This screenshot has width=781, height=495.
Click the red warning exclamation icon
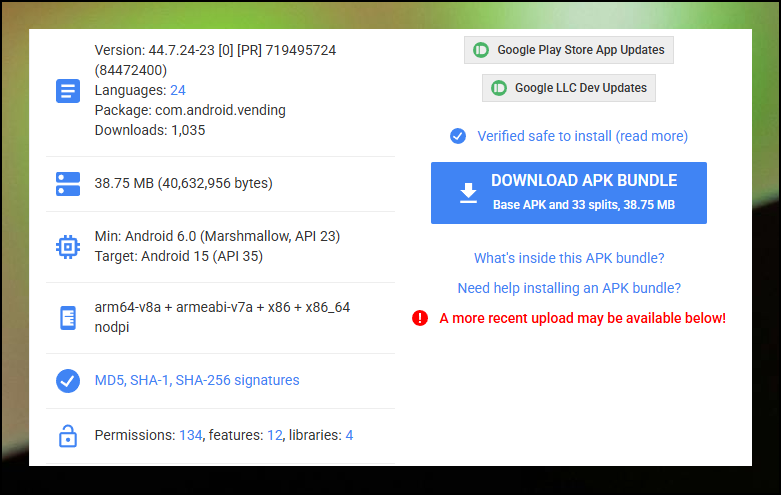tap(420, 318)
